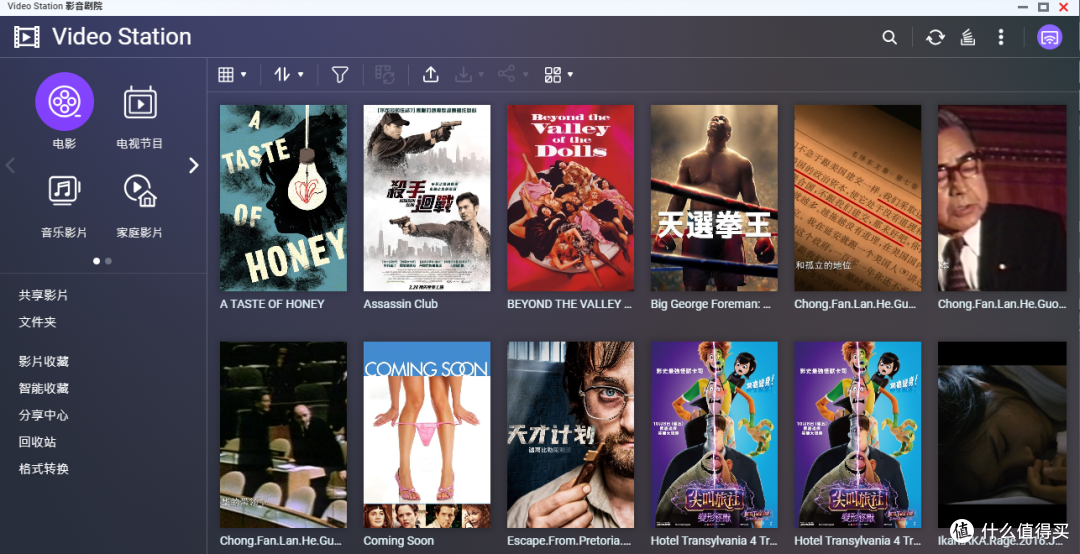1080x554 pixels.
Task: Click the filter funnel icon
Action: [x=340, y=74]
